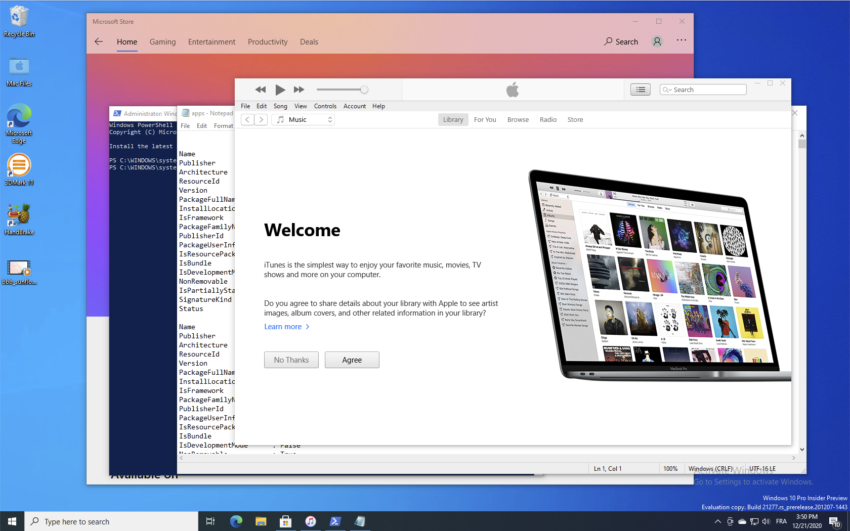850x531 pixels.
Task: Select Home tab in Microsoft Store
Action: click(x=127, y=42)
